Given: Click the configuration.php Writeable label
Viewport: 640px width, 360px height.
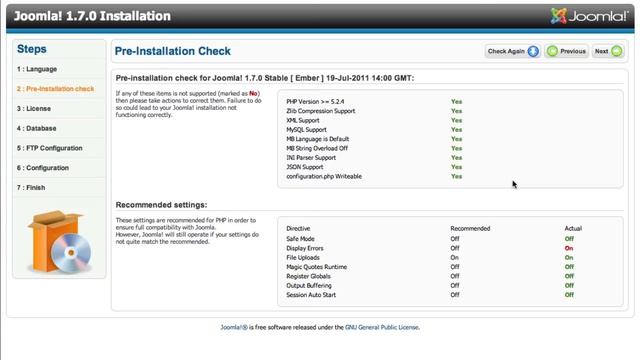Looking at the screenshot, I should [x=324, y=177].
